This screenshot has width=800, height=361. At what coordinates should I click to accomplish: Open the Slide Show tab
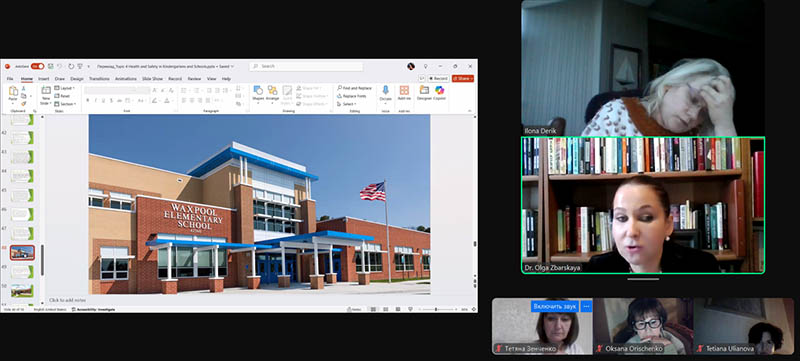point(152,79)
